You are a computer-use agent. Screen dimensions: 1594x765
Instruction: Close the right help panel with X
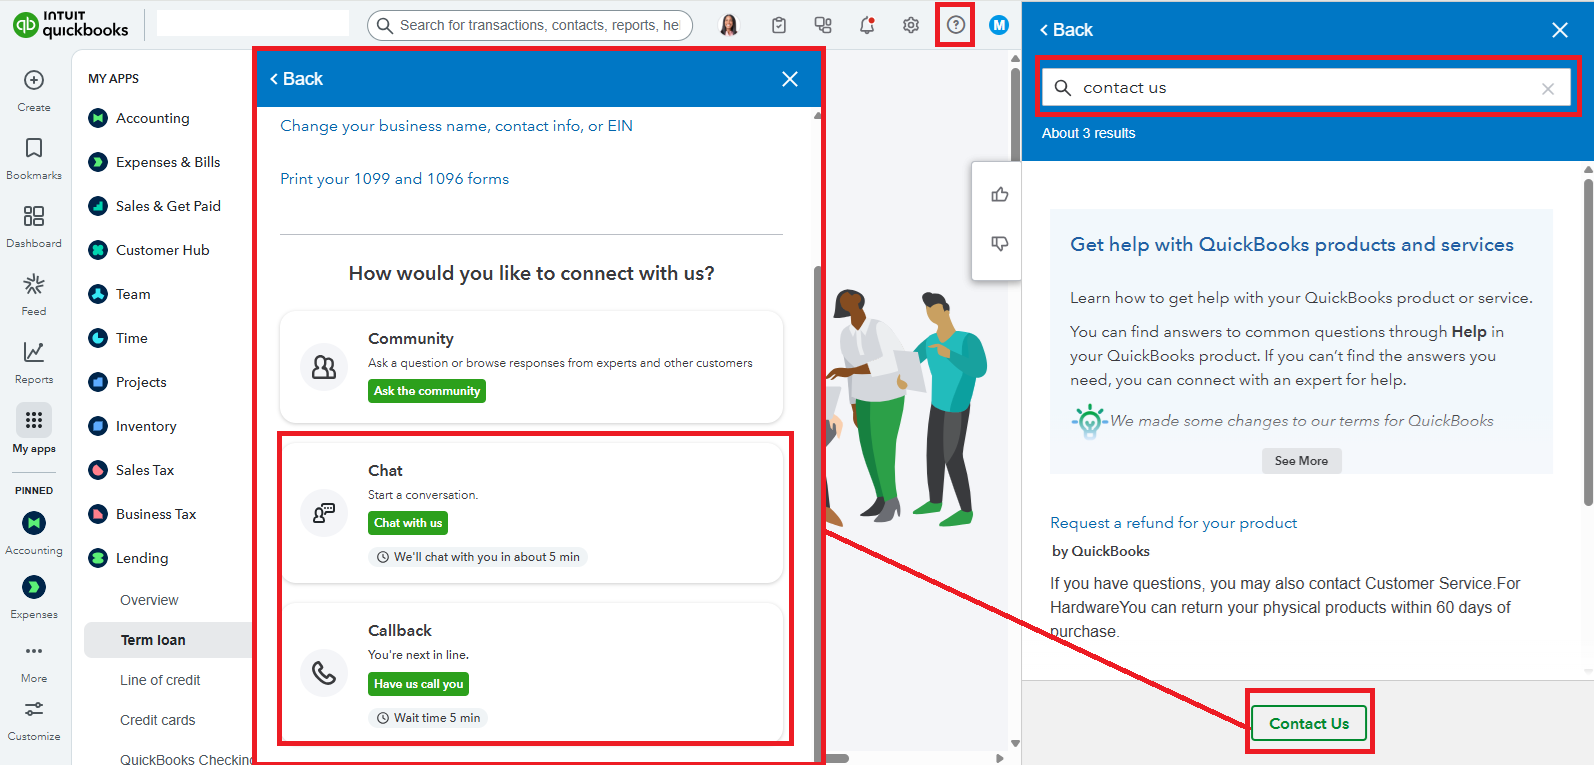point(1560,30)
